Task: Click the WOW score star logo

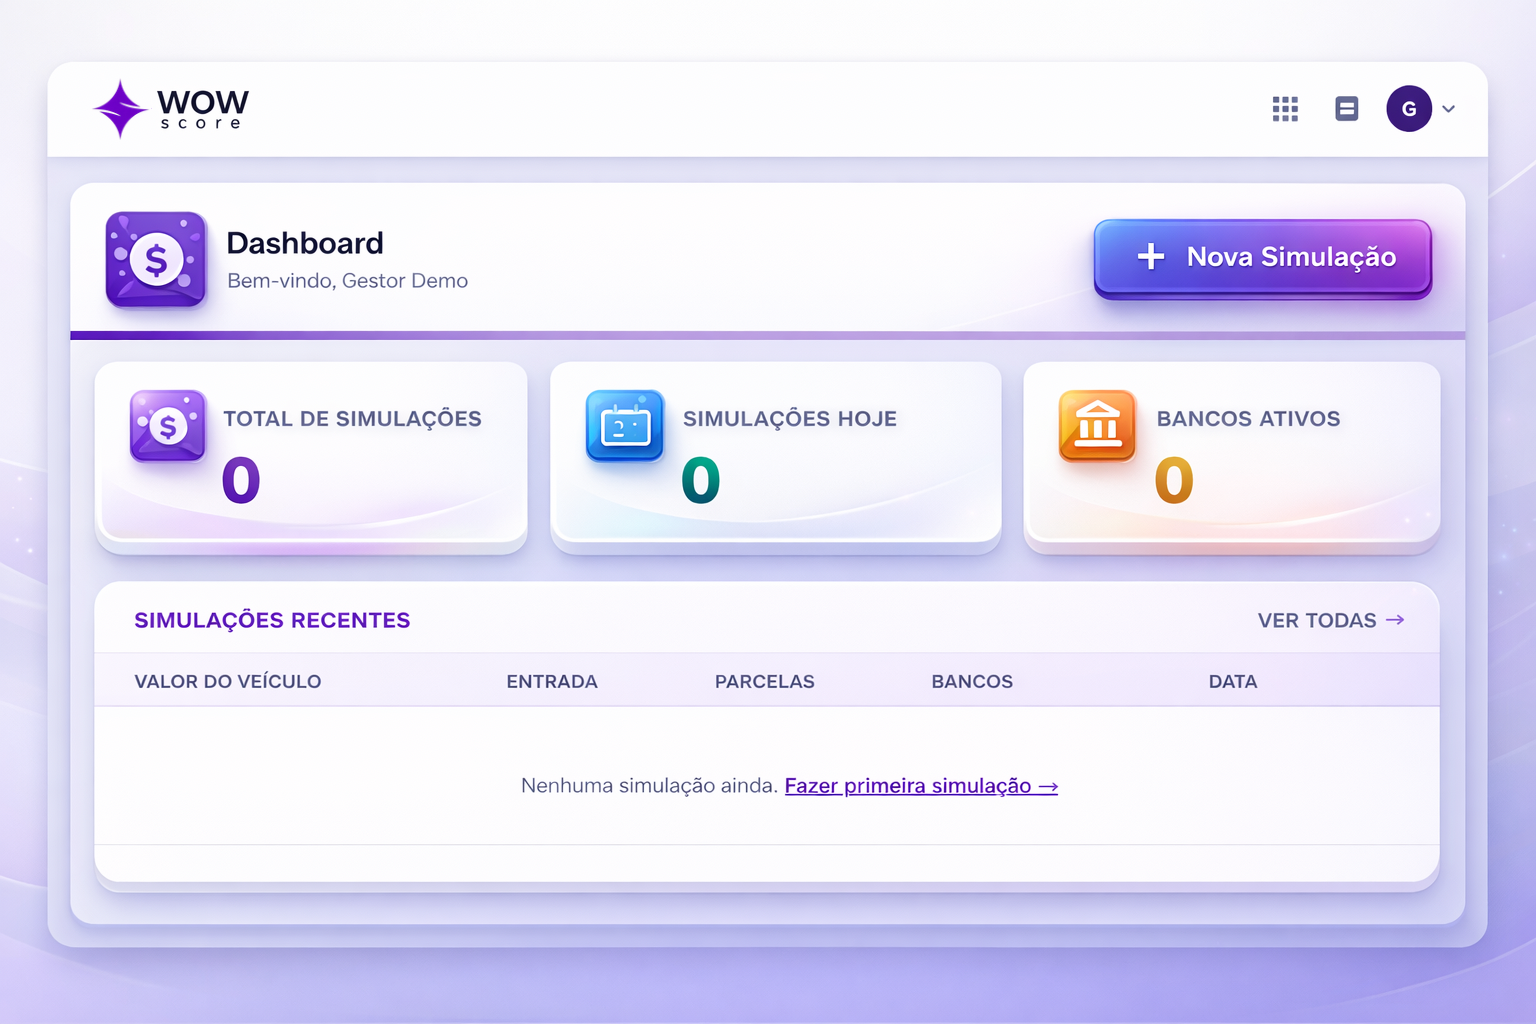Action: (121, 109)
